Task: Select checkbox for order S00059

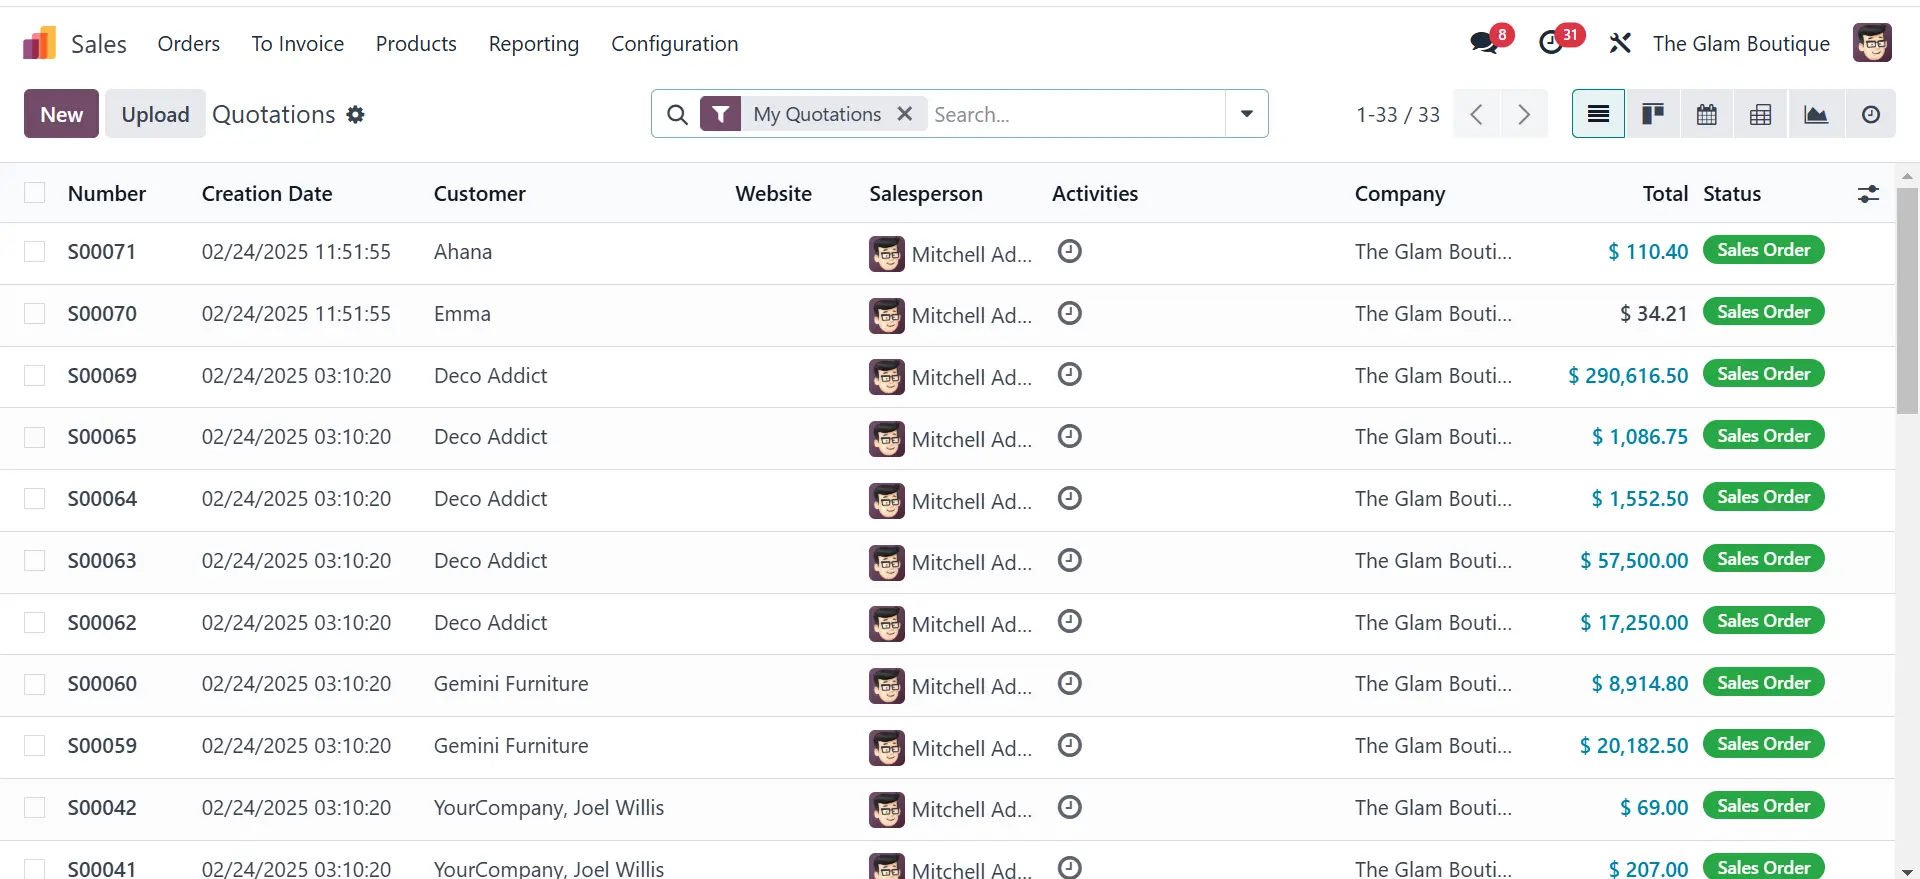Action: pos(35,746)
